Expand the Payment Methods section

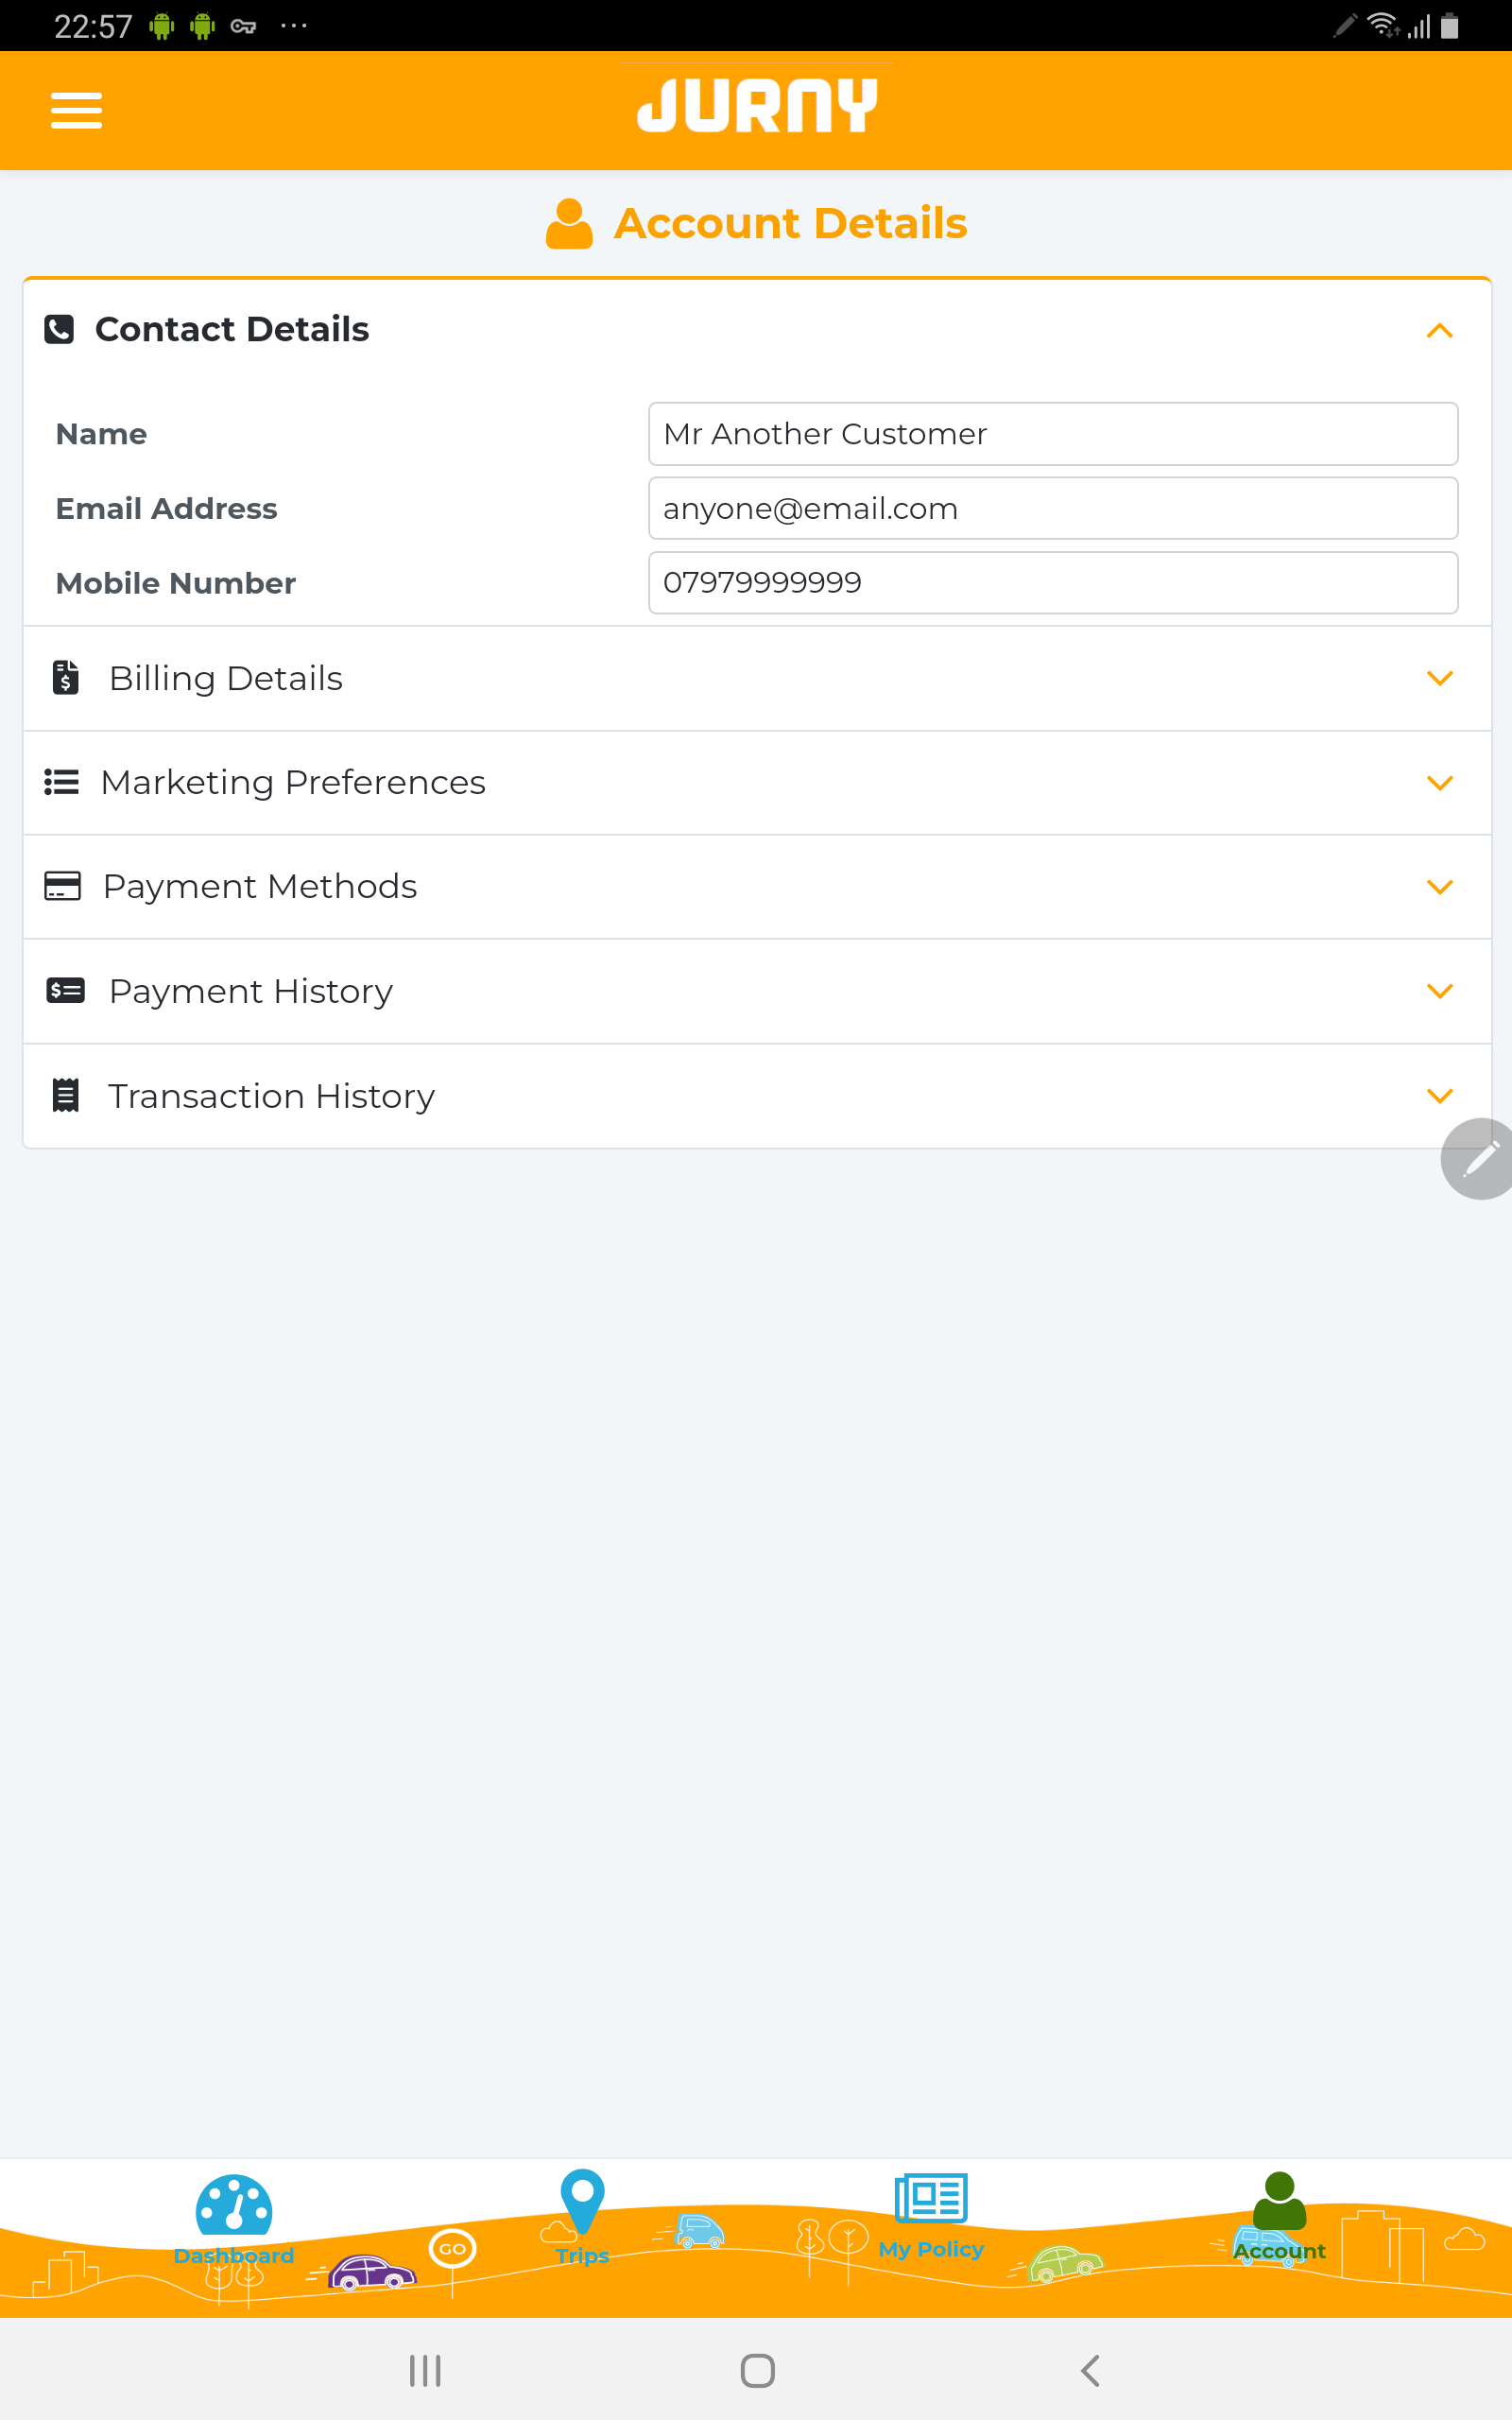click(x=757, y=887)
